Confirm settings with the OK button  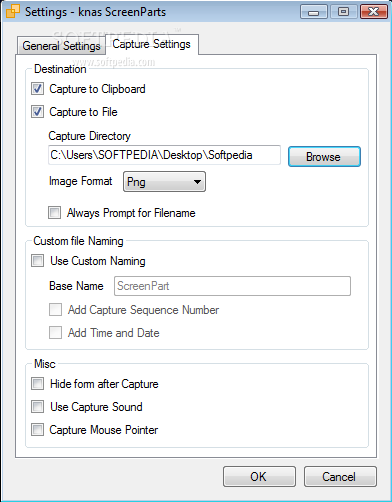259,477
